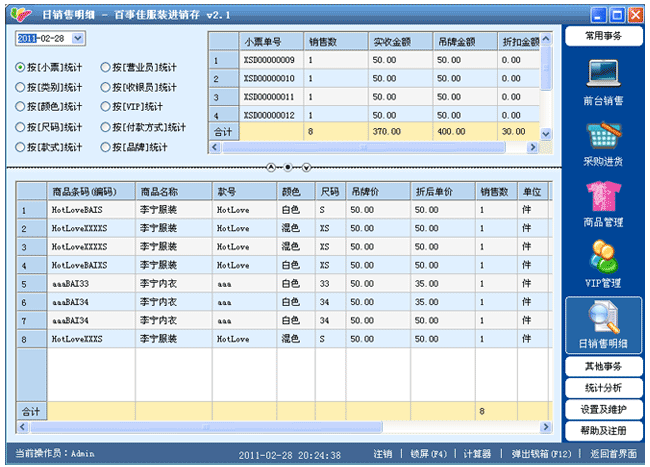The image size is (650, 467).
Task: Click the 实收金额 column header
Action: tap(400, 41)
